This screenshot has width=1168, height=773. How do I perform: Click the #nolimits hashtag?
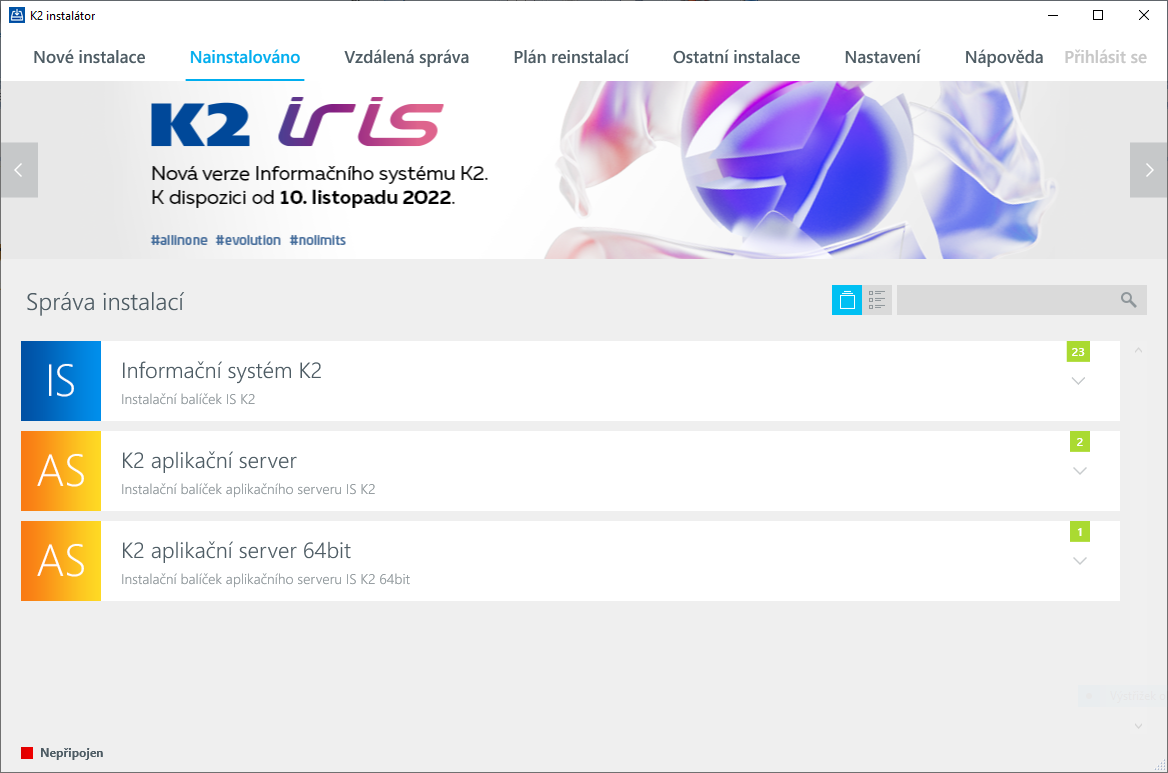[317, 240]
